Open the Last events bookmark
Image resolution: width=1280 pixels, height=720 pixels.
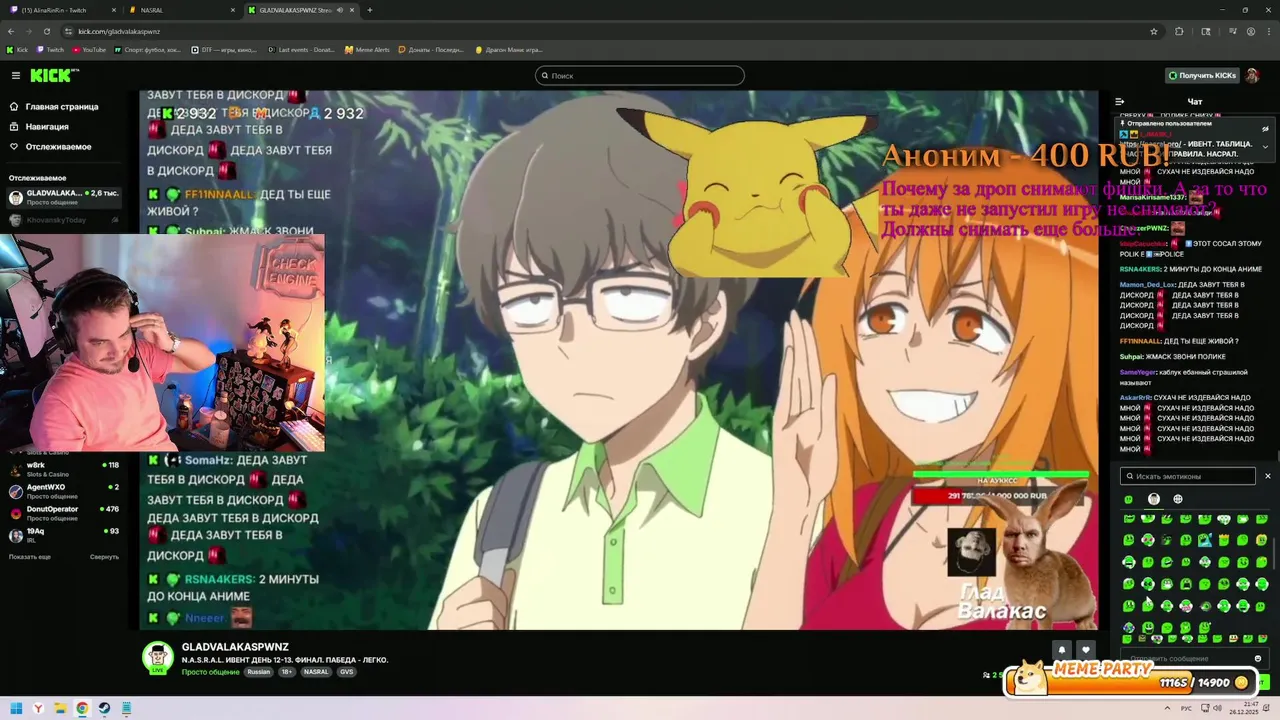(301, 49)
